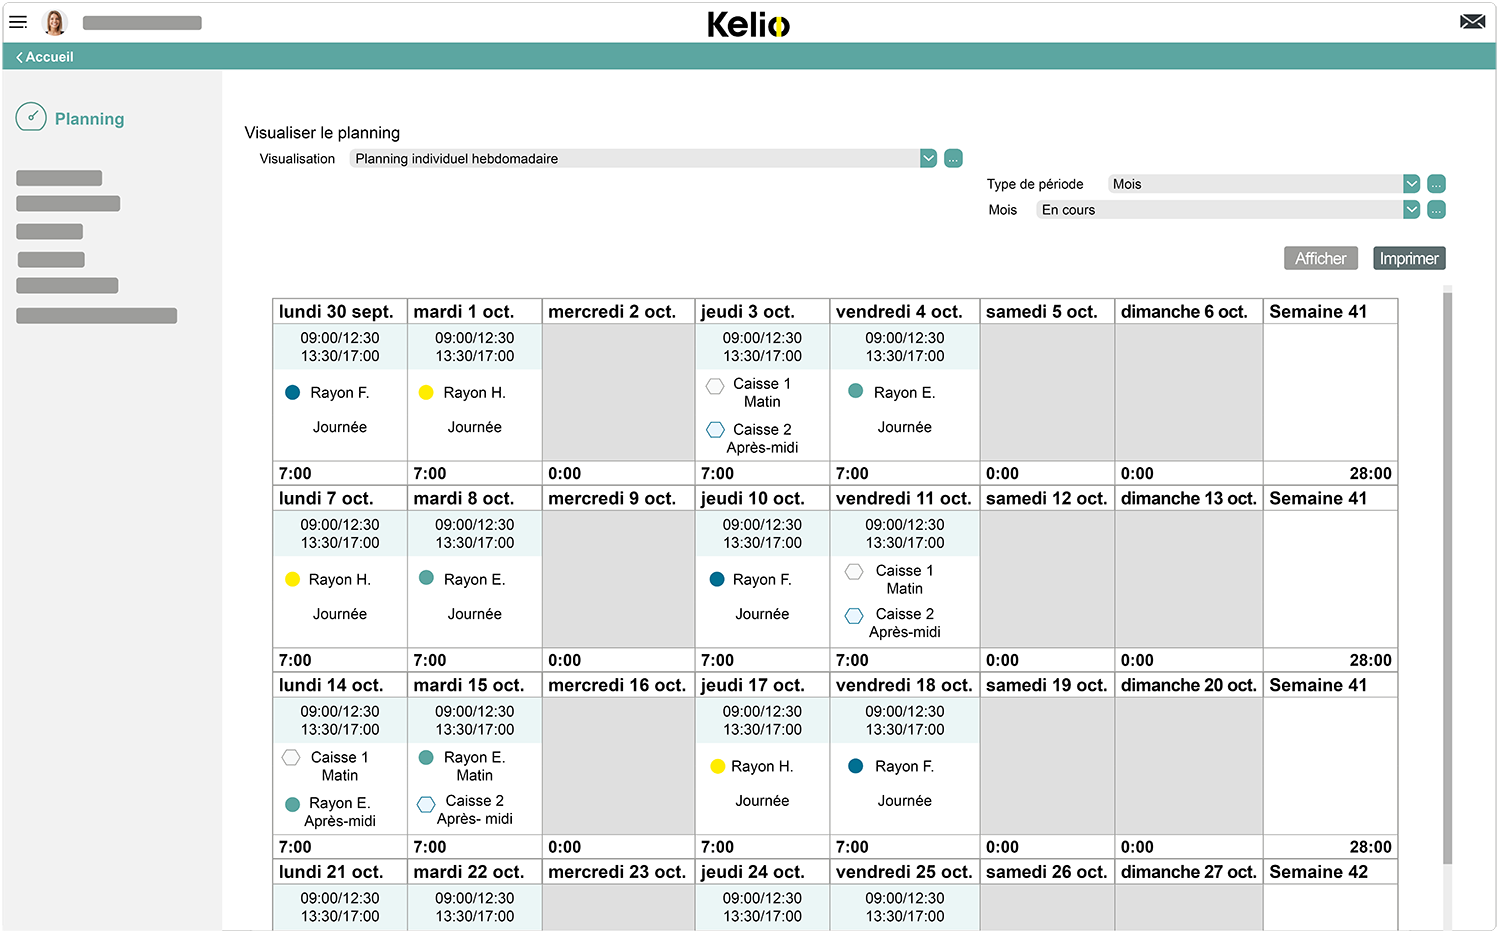Click the yellow dot beside Rayon H. on lundi 7 oct.
The image size is (1500, 937).
coord(292,579)
